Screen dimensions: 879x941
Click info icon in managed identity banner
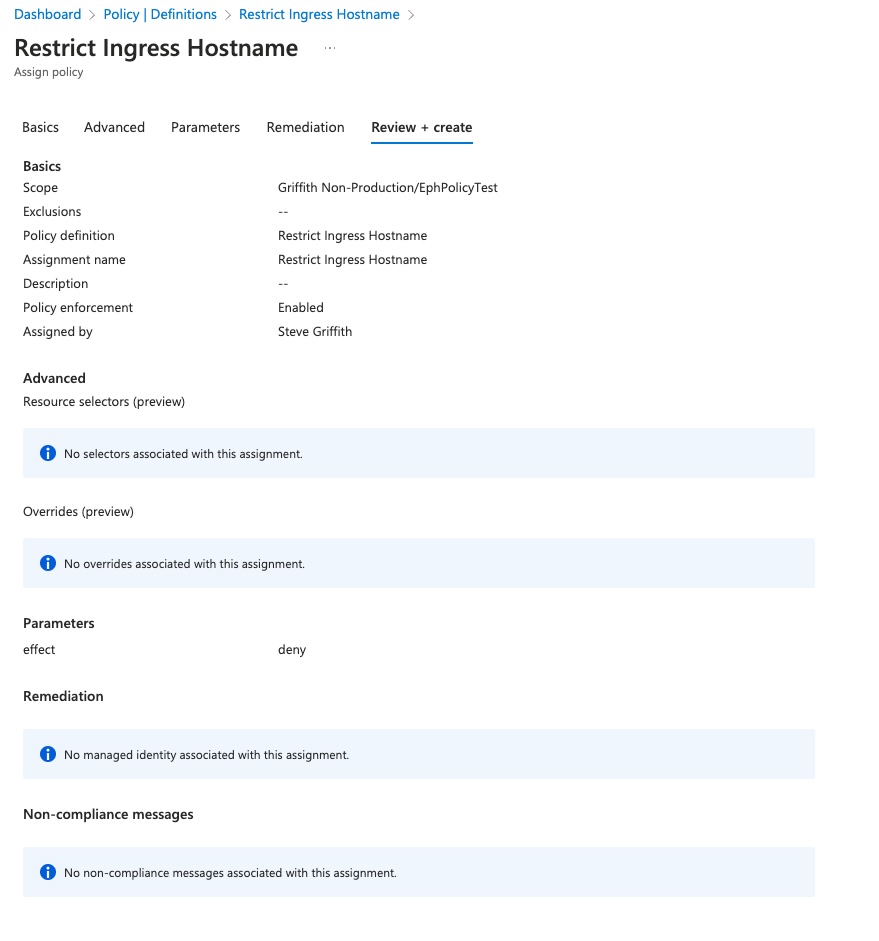[x=47, y=754]
